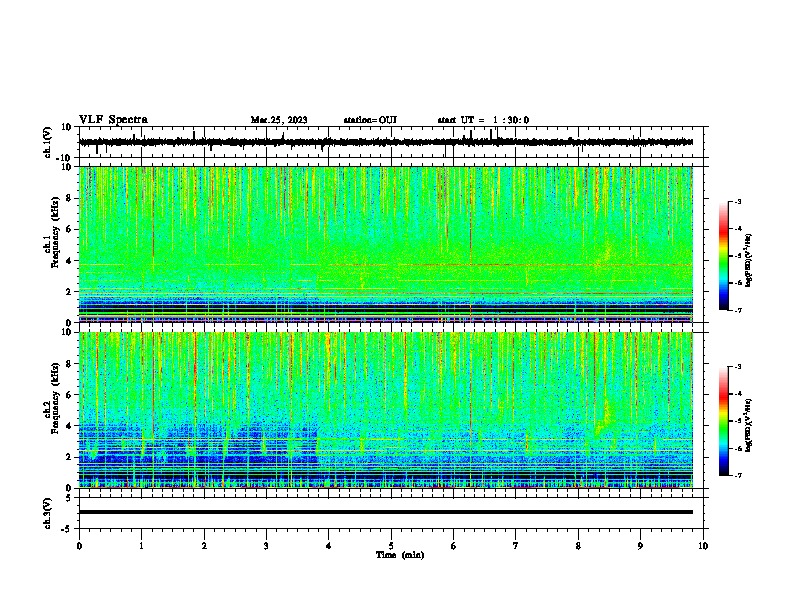Viewport: 792px width, 612px height.
Task: Click time axis tick label "9"
Action: [x=640, y=546]
